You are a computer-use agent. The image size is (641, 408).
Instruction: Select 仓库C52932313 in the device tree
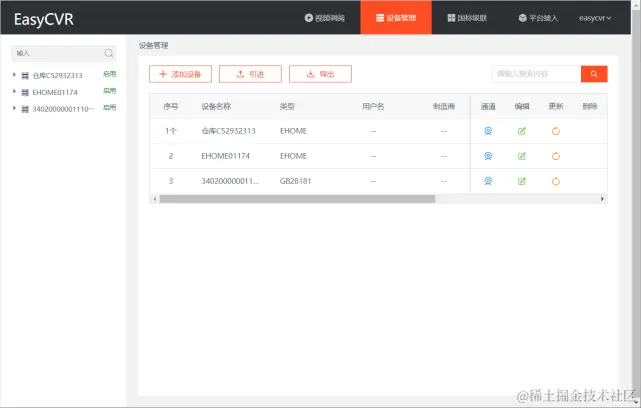[x=58, y=76]
